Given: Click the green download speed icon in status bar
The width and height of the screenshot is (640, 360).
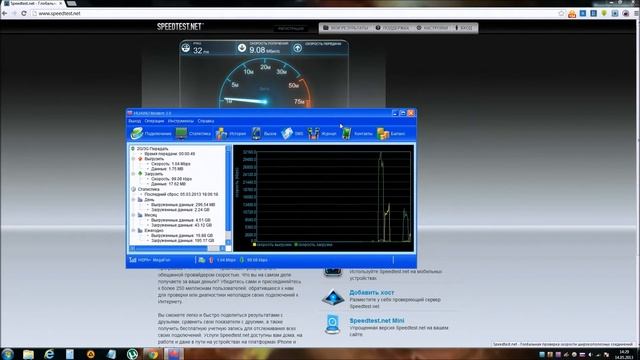Looking at the screenshot, I should 242,260.
